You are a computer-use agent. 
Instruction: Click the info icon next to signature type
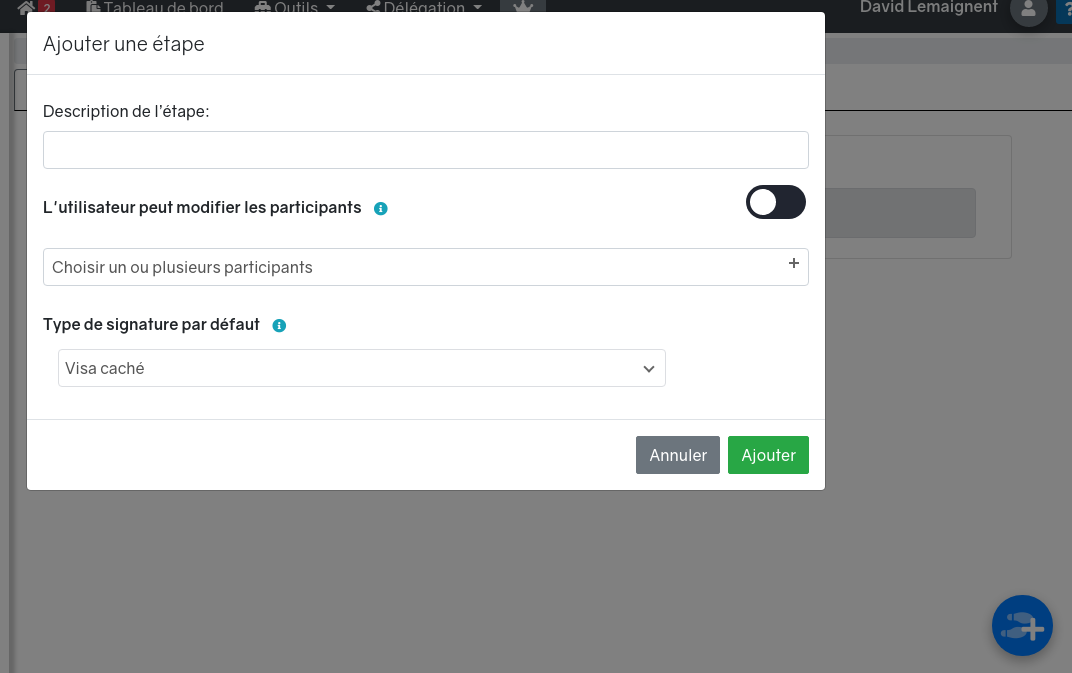point(279,326)
